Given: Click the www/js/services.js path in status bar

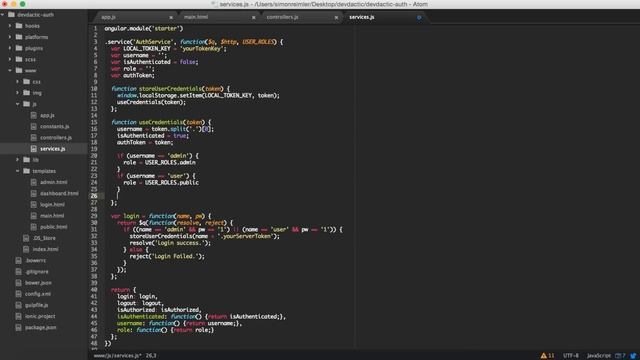Looking at the screenshot, I should (x=118, y=356).
